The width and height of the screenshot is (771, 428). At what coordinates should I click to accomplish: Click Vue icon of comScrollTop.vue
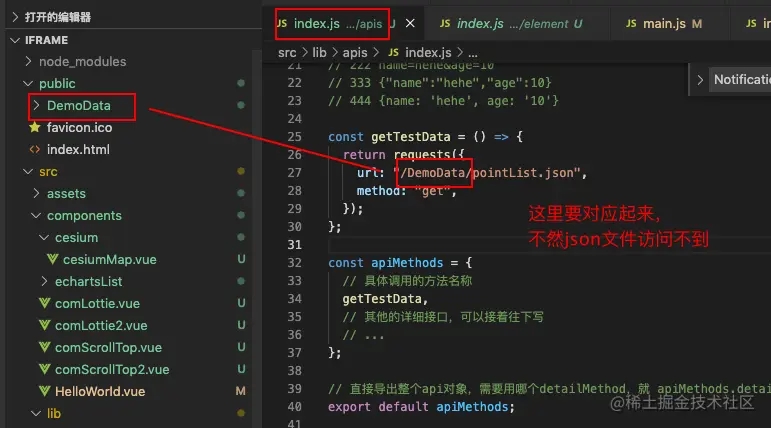[44, 347]
